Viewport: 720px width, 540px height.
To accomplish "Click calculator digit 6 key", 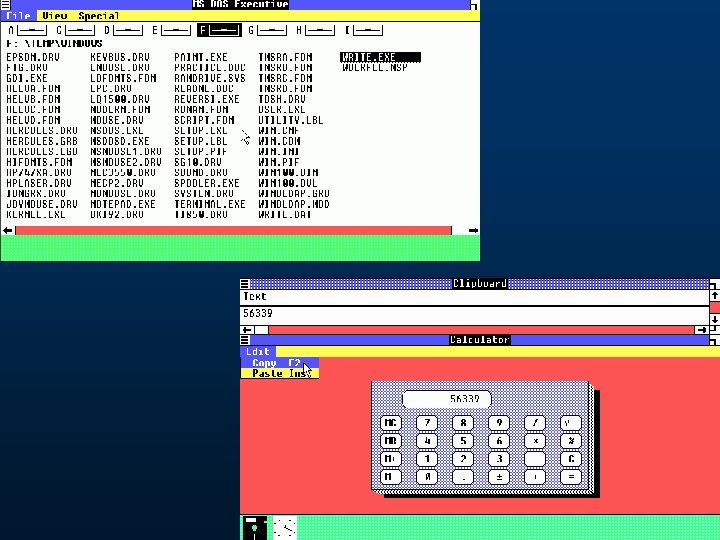I will click(499, 441).
